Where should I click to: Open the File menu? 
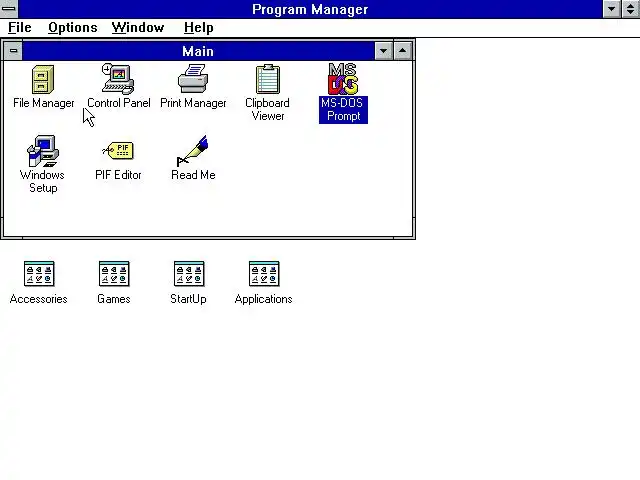[20, 27]
